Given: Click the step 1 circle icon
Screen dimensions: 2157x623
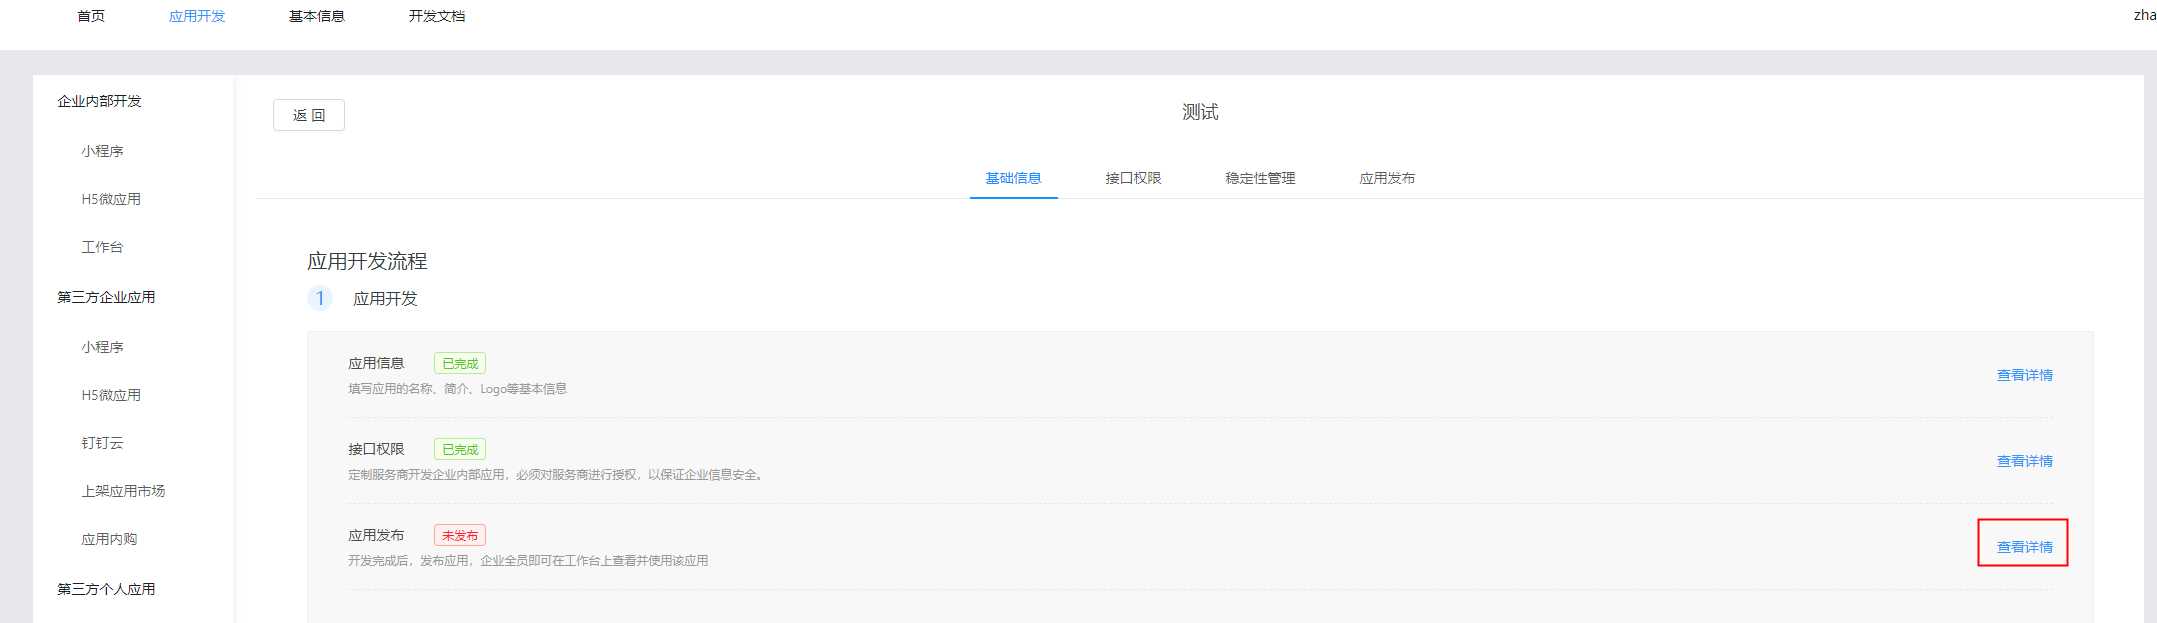Looking at the screenshot, I should [320, 298].
